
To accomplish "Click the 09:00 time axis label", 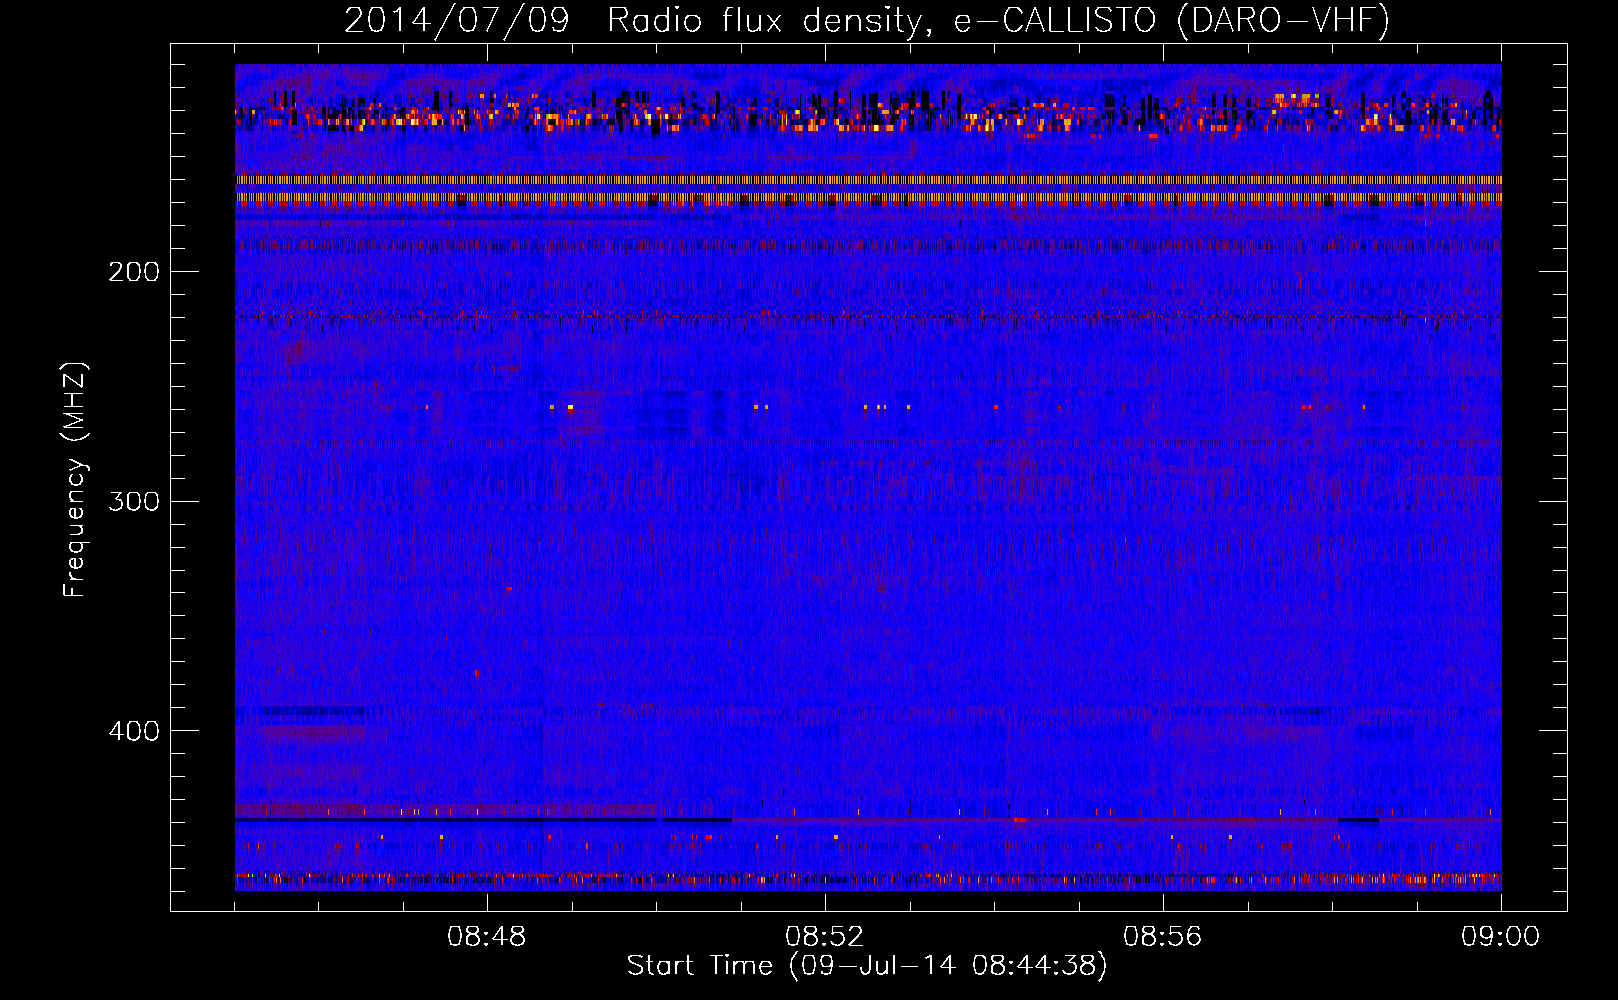I will click(1501, 937).
